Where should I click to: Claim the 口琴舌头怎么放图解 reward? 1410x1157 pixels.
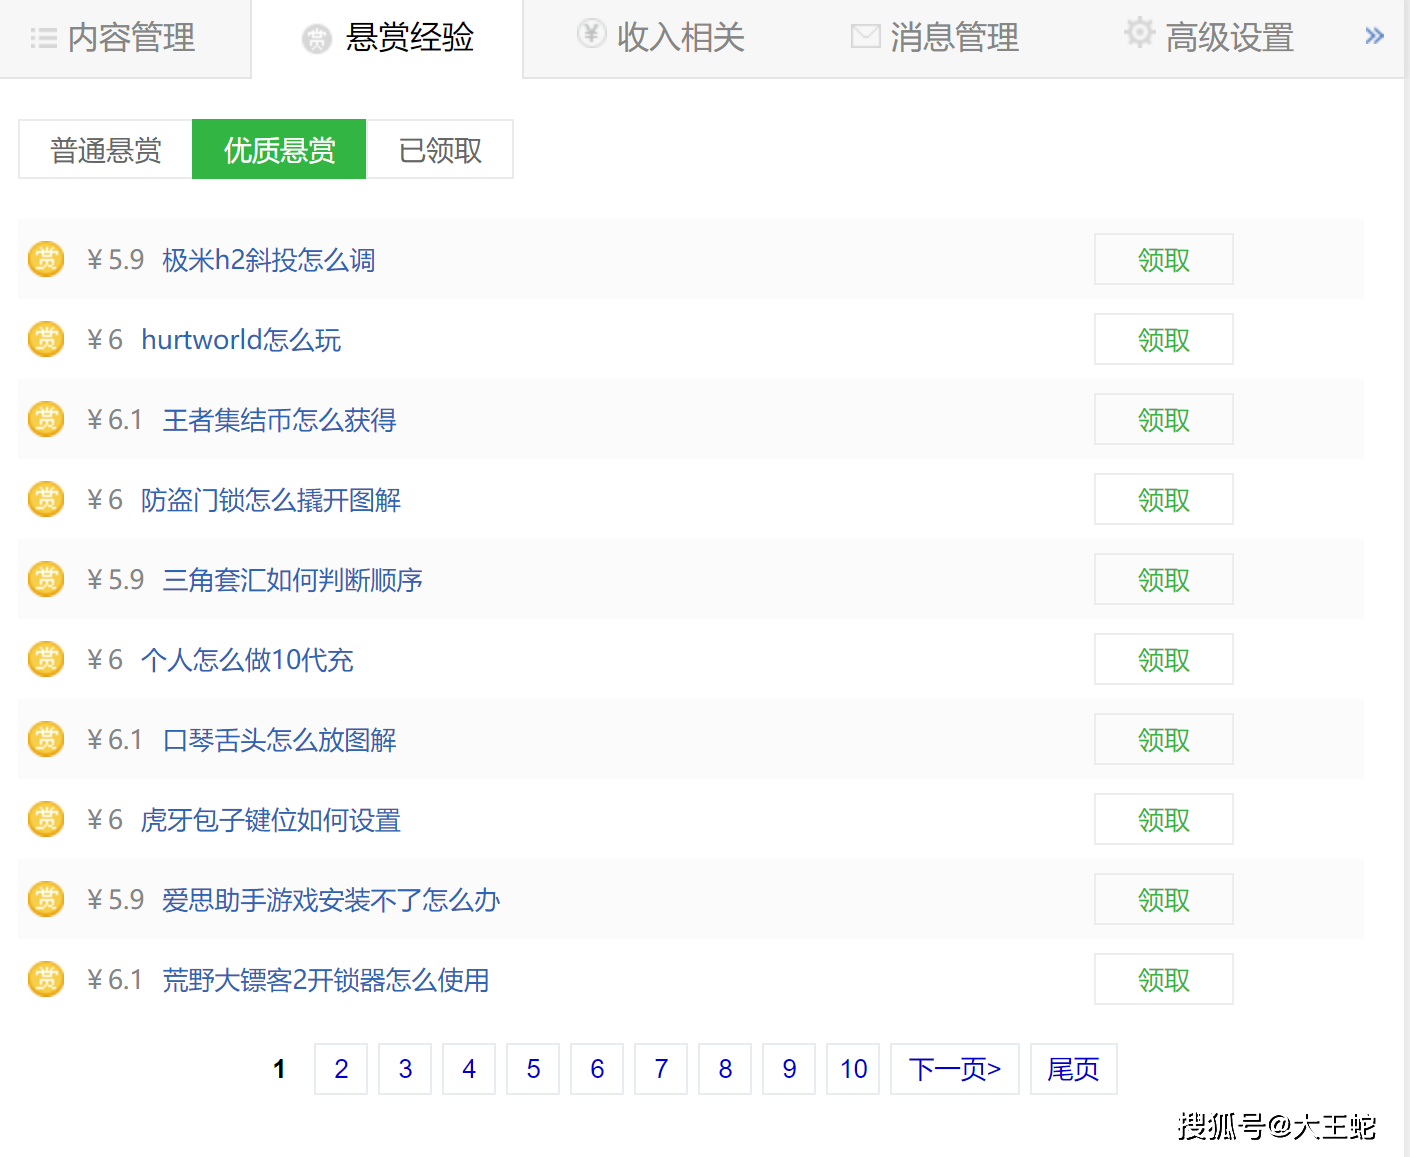tap(1164, 740)
